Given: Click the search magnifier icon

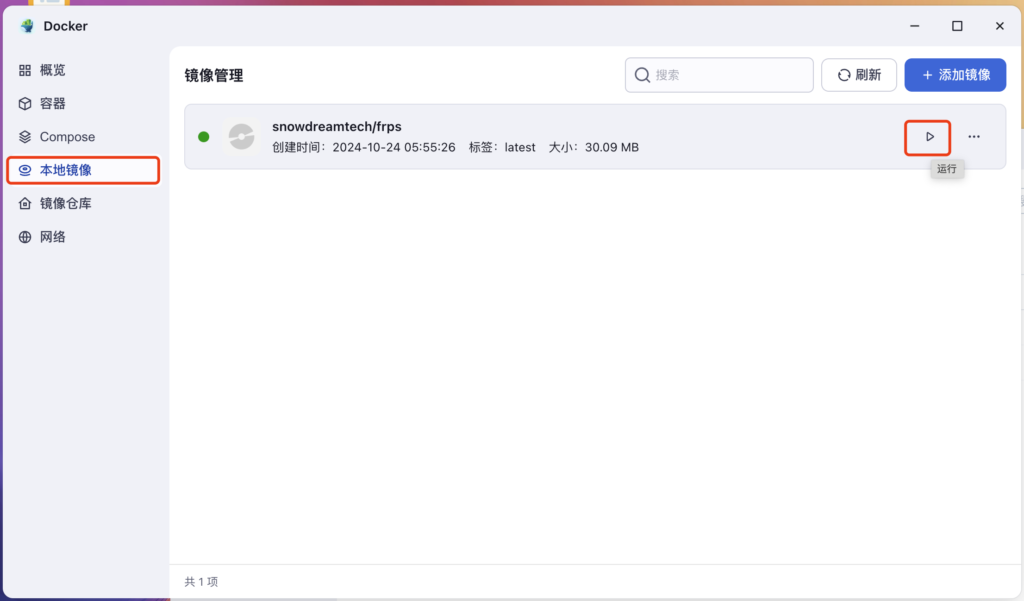Looking at the screenshot, I should [642, 75].
